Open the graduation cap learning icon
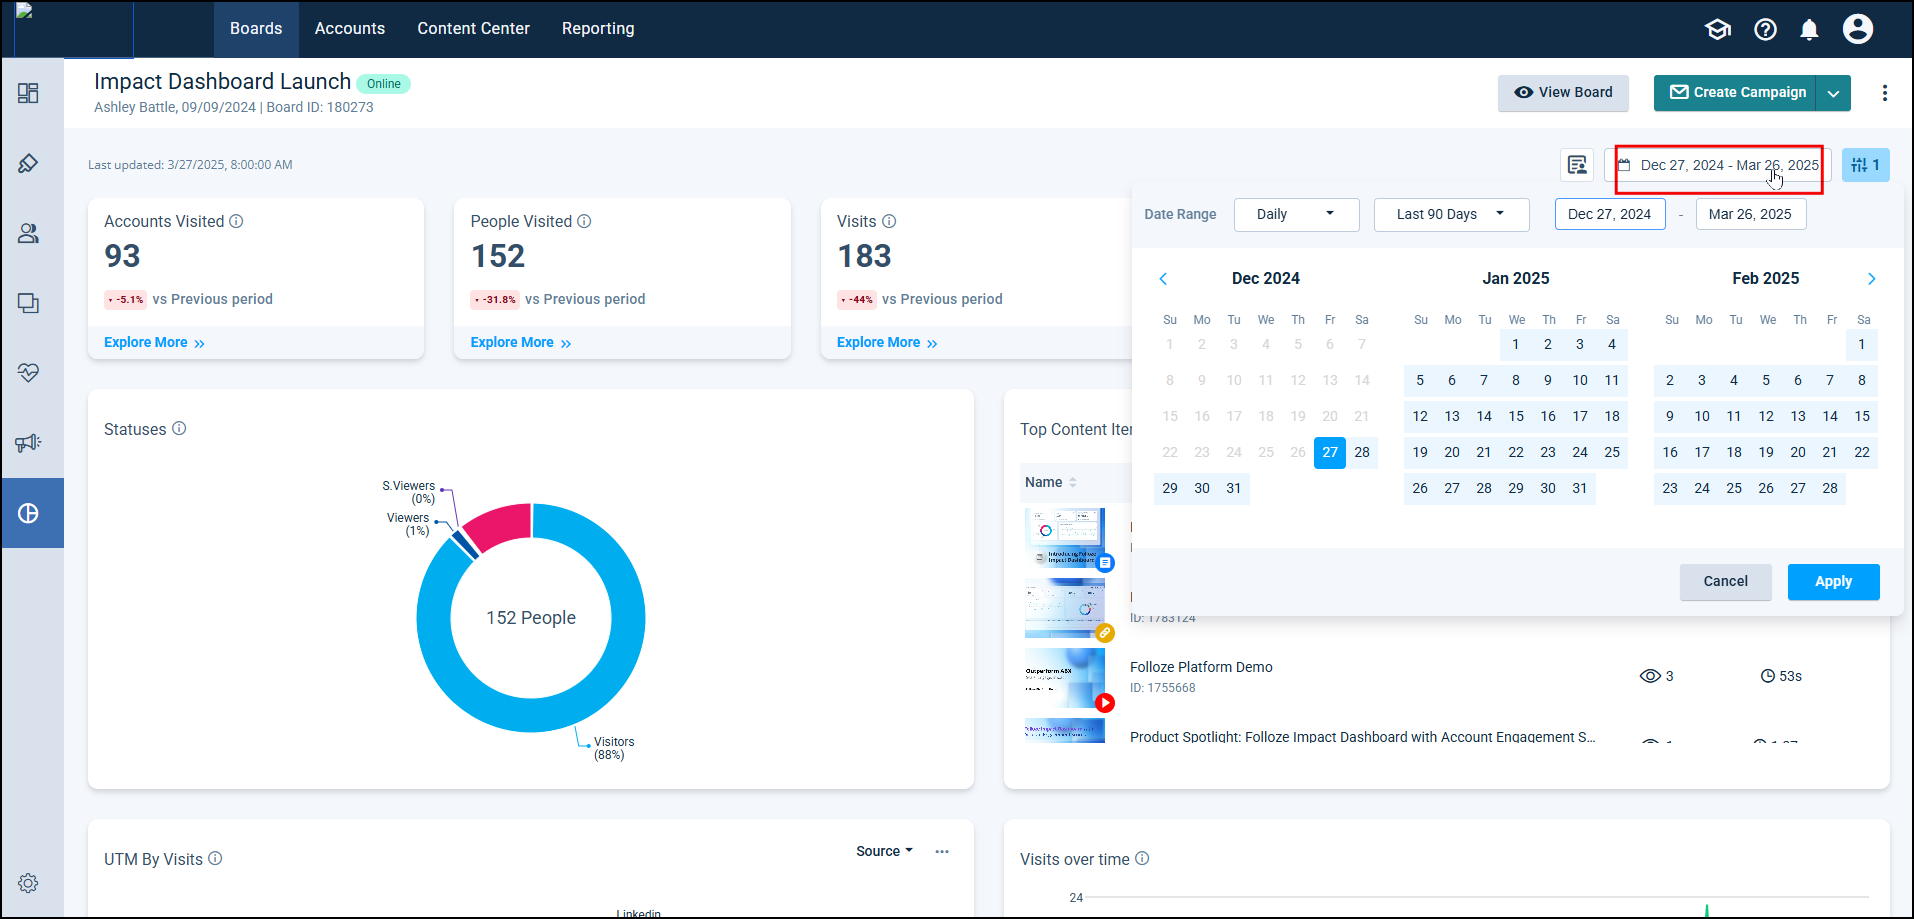The width and height of the screenshot is (1914, 919). tap(1718, 30)
